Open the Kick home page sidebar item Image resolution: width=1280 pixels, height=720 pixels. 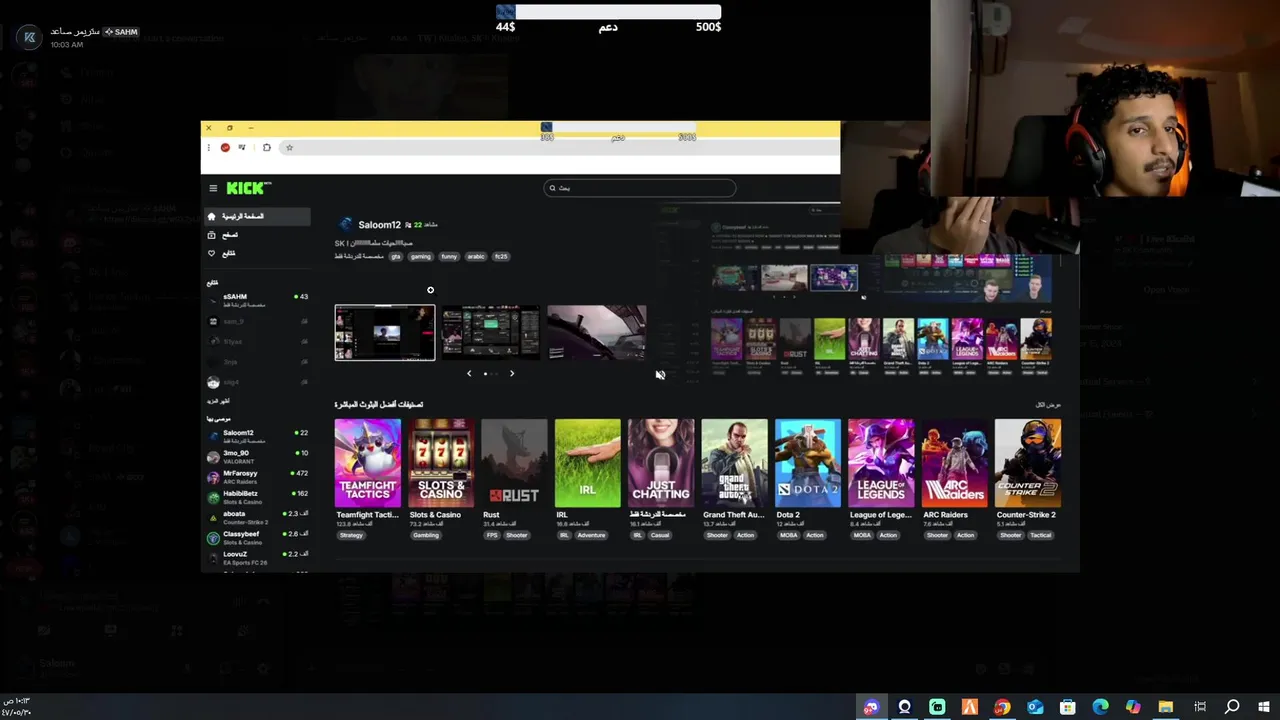pos(257,216)
